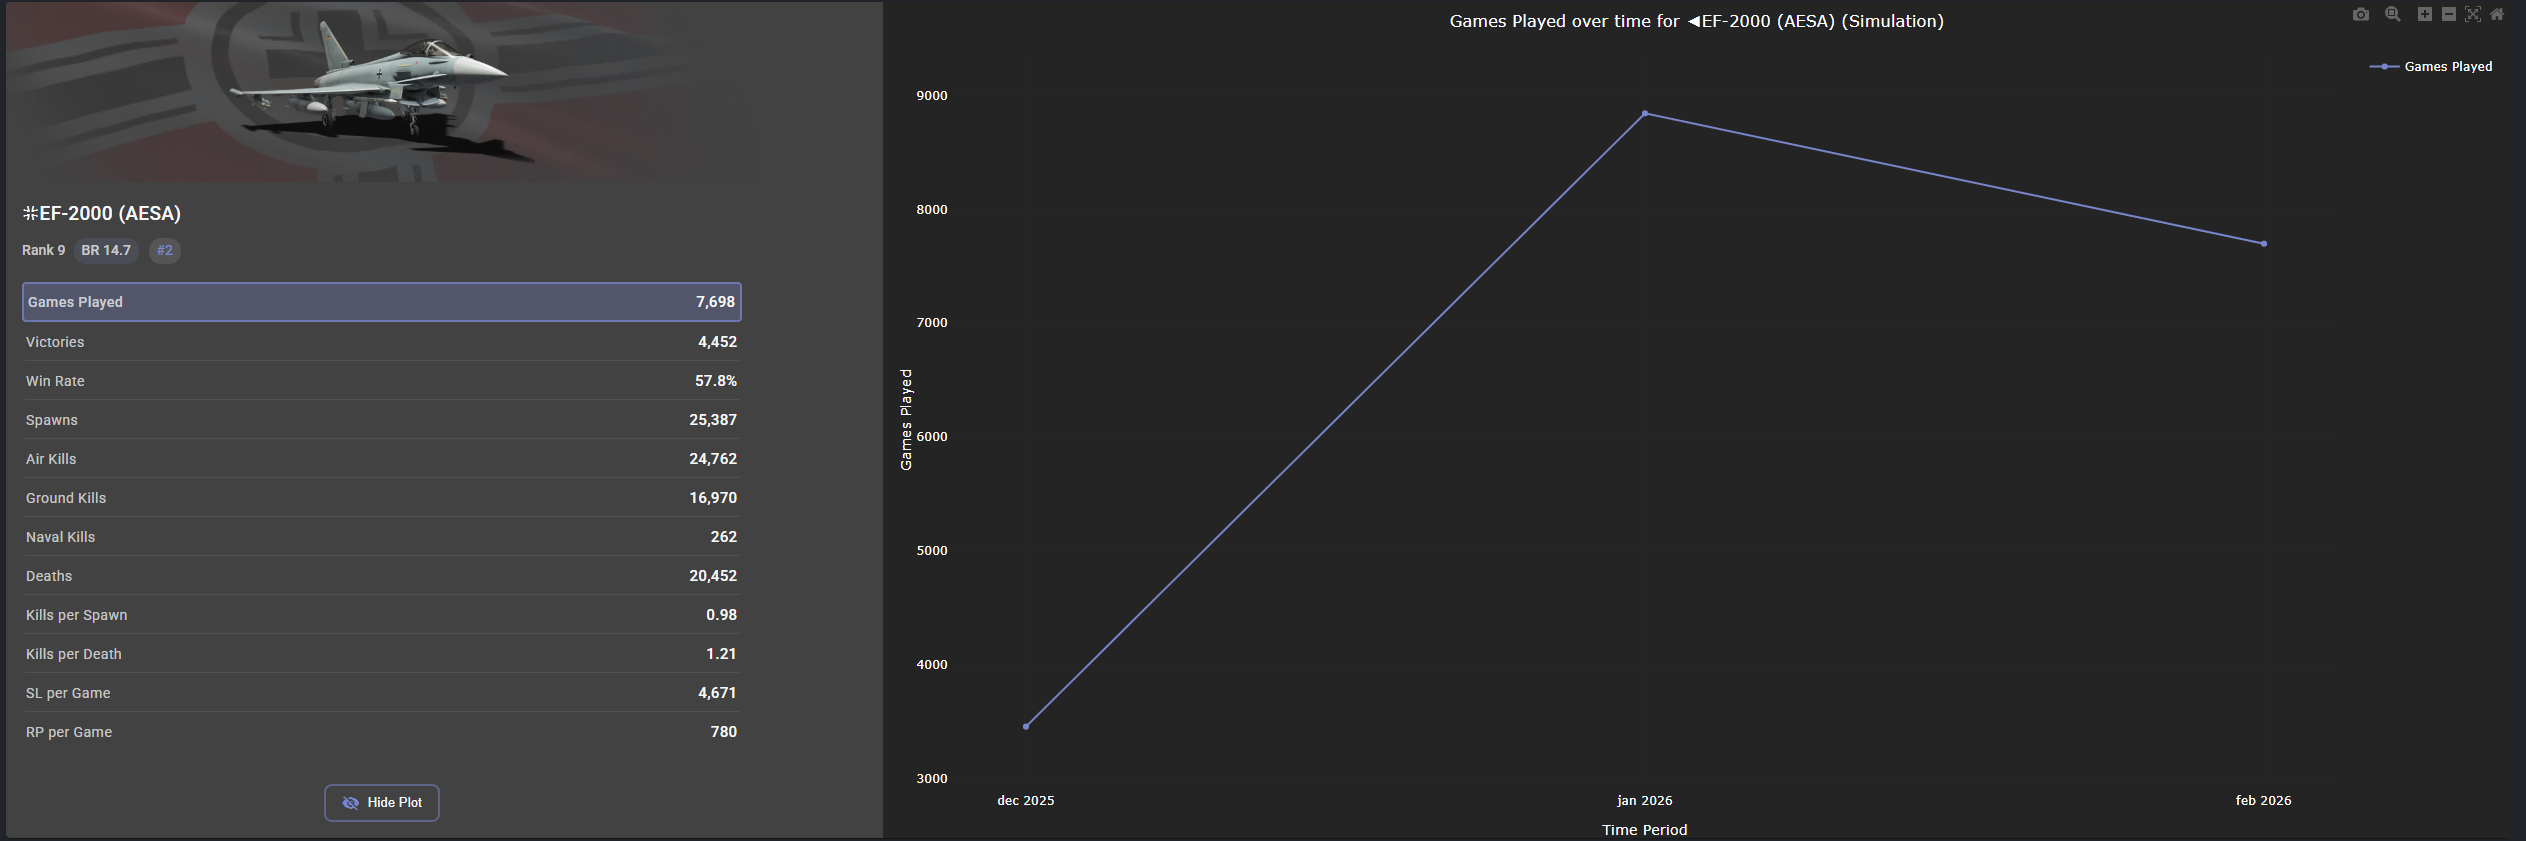Zoom out of the chart with minus icon

click(x=2449, y=14)
